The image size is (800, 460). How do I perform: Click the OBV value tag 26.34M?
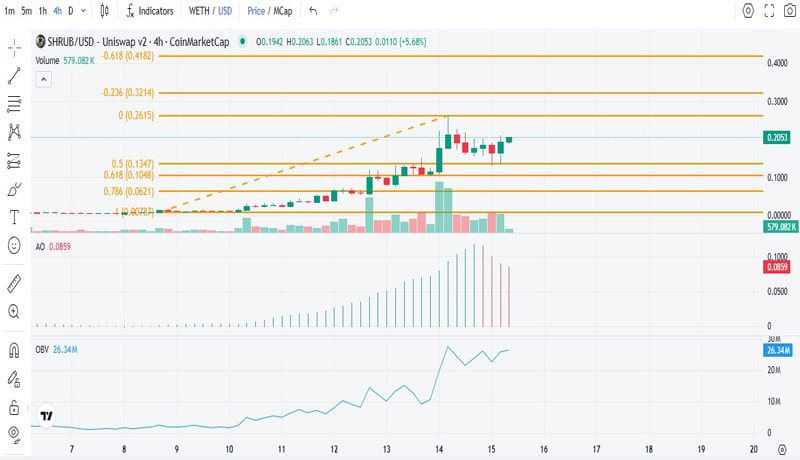pyautogui.click(x=779, y=350)
